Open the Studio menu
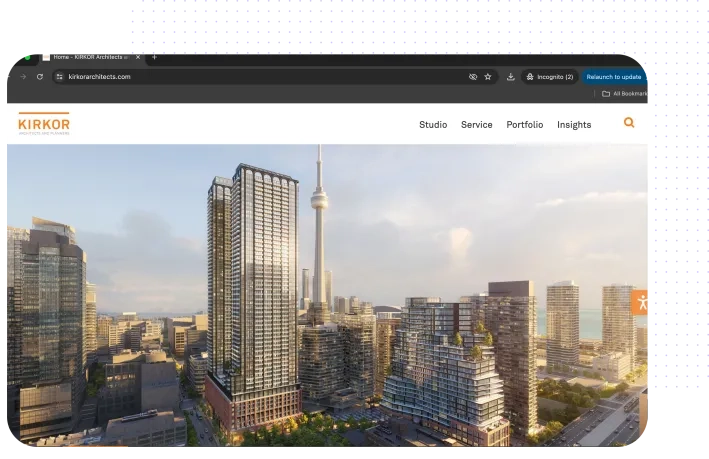The image size is (709, 459). pos(433,125)
